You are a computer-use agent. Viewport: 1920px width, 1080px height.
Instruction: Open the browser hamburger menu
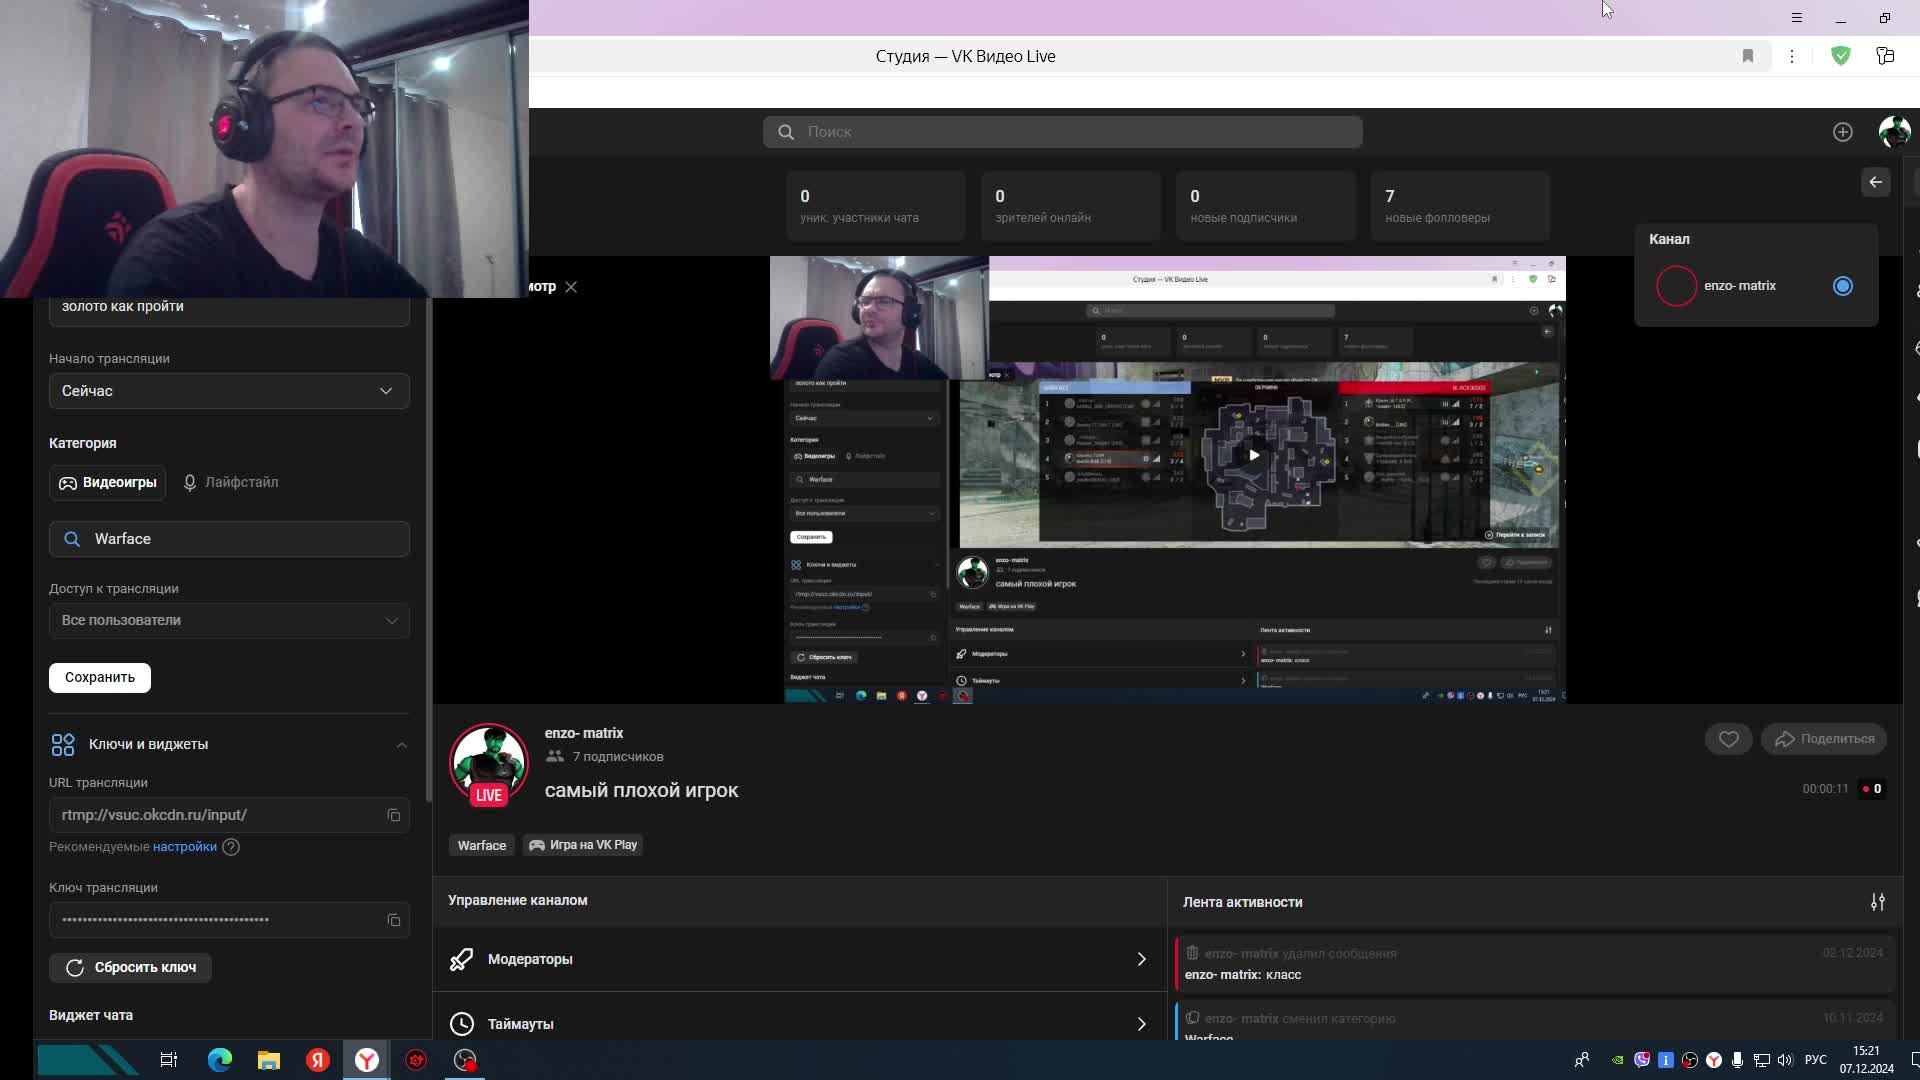[1796, 18]
